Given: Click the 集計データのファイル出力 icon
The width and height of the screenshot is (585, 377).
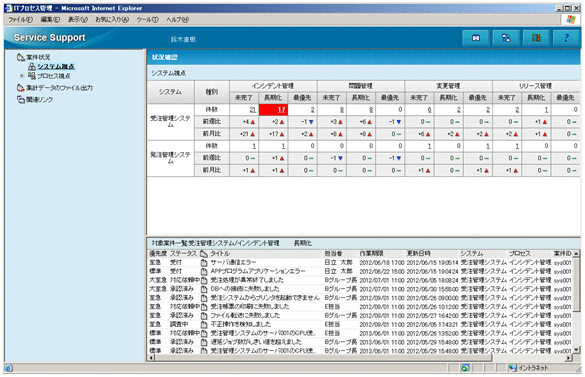Looking at the screenshot, I should (21, 88).
